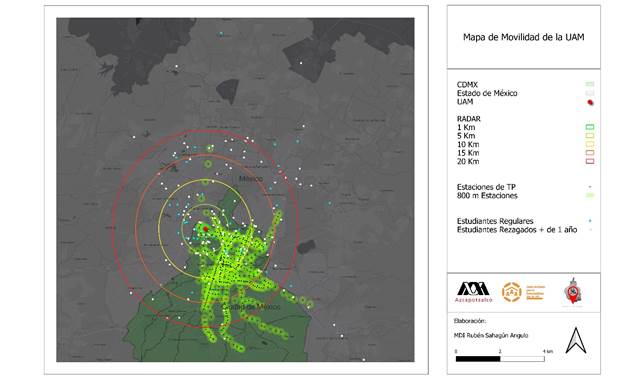627x384 pixels.
Task: Click the Estado de México legend label
Action: point(487,93)
